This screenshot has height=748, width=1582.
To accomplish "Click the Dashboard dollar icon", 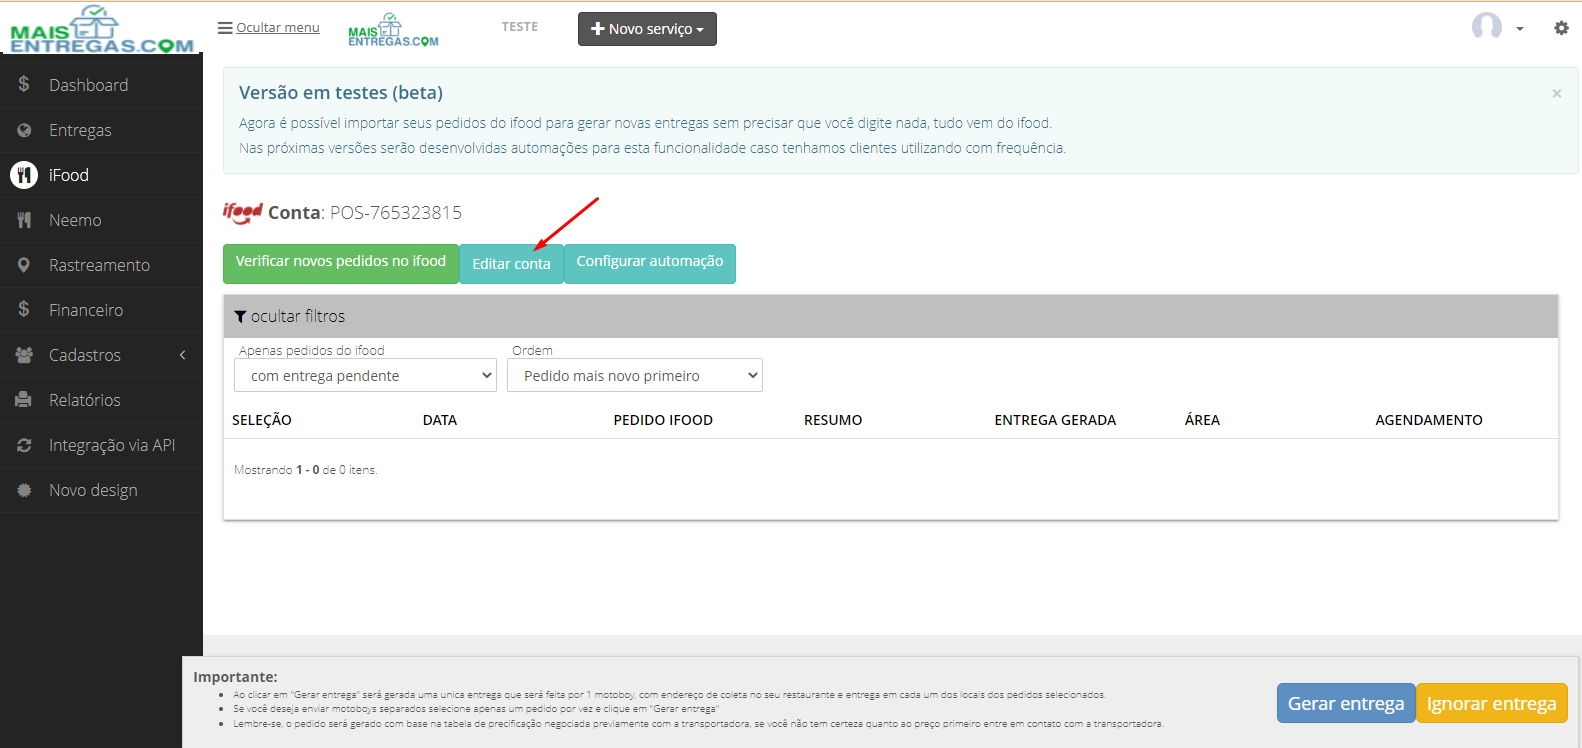I will point(24,84).
